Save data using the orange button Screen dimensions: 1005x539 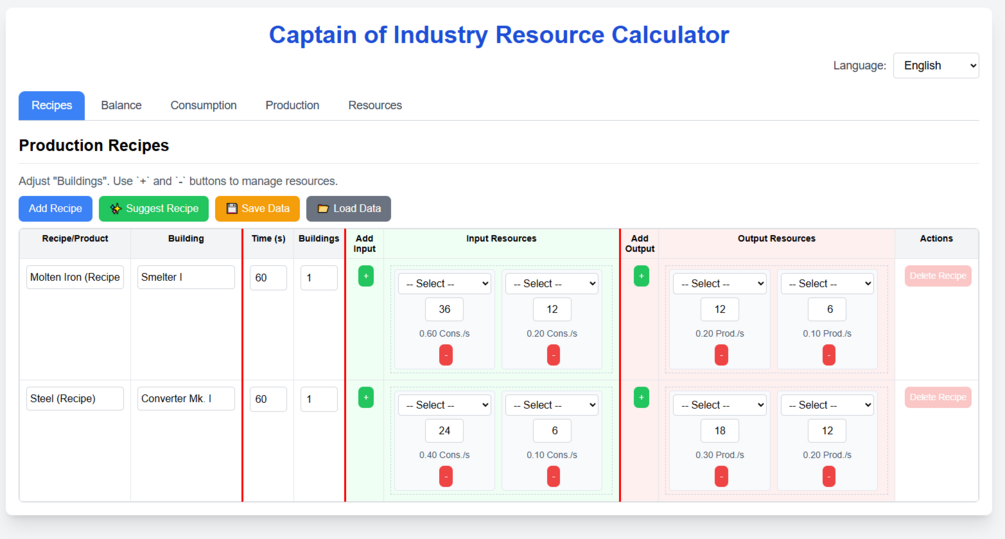[x=257, y=209]
